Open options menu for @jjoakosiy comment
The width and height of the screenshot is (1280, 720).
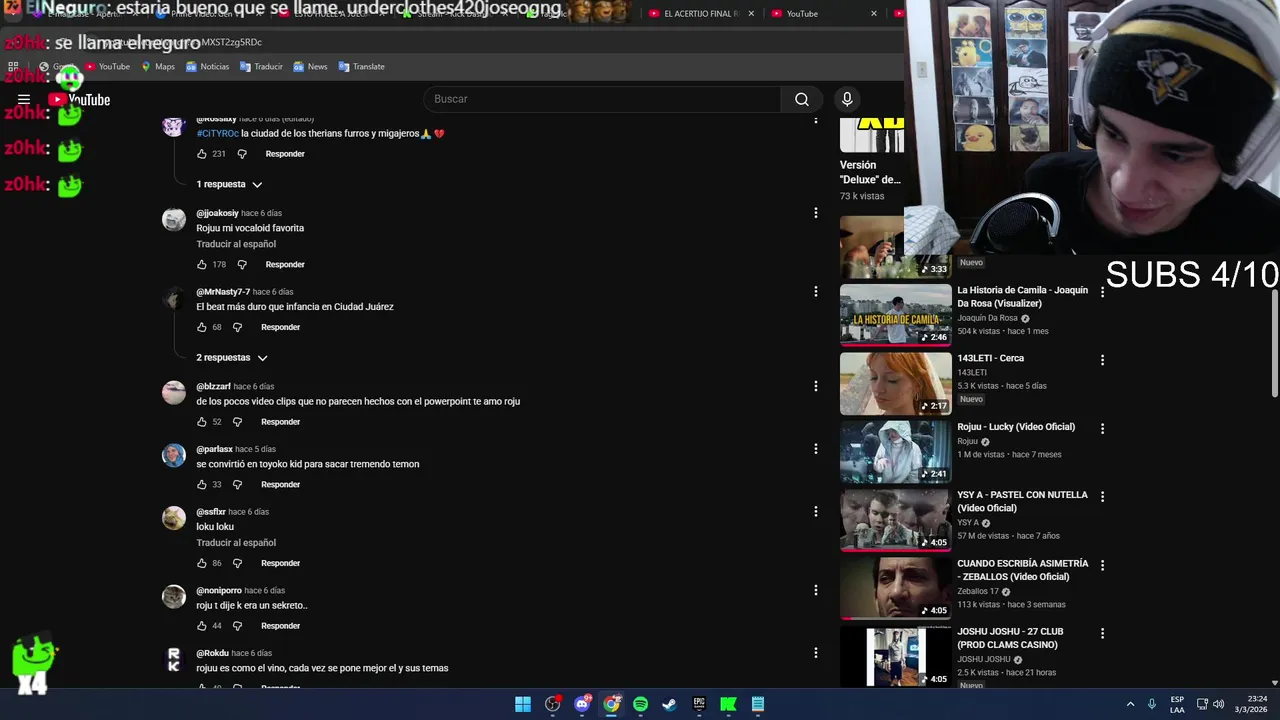click(816, 213)
